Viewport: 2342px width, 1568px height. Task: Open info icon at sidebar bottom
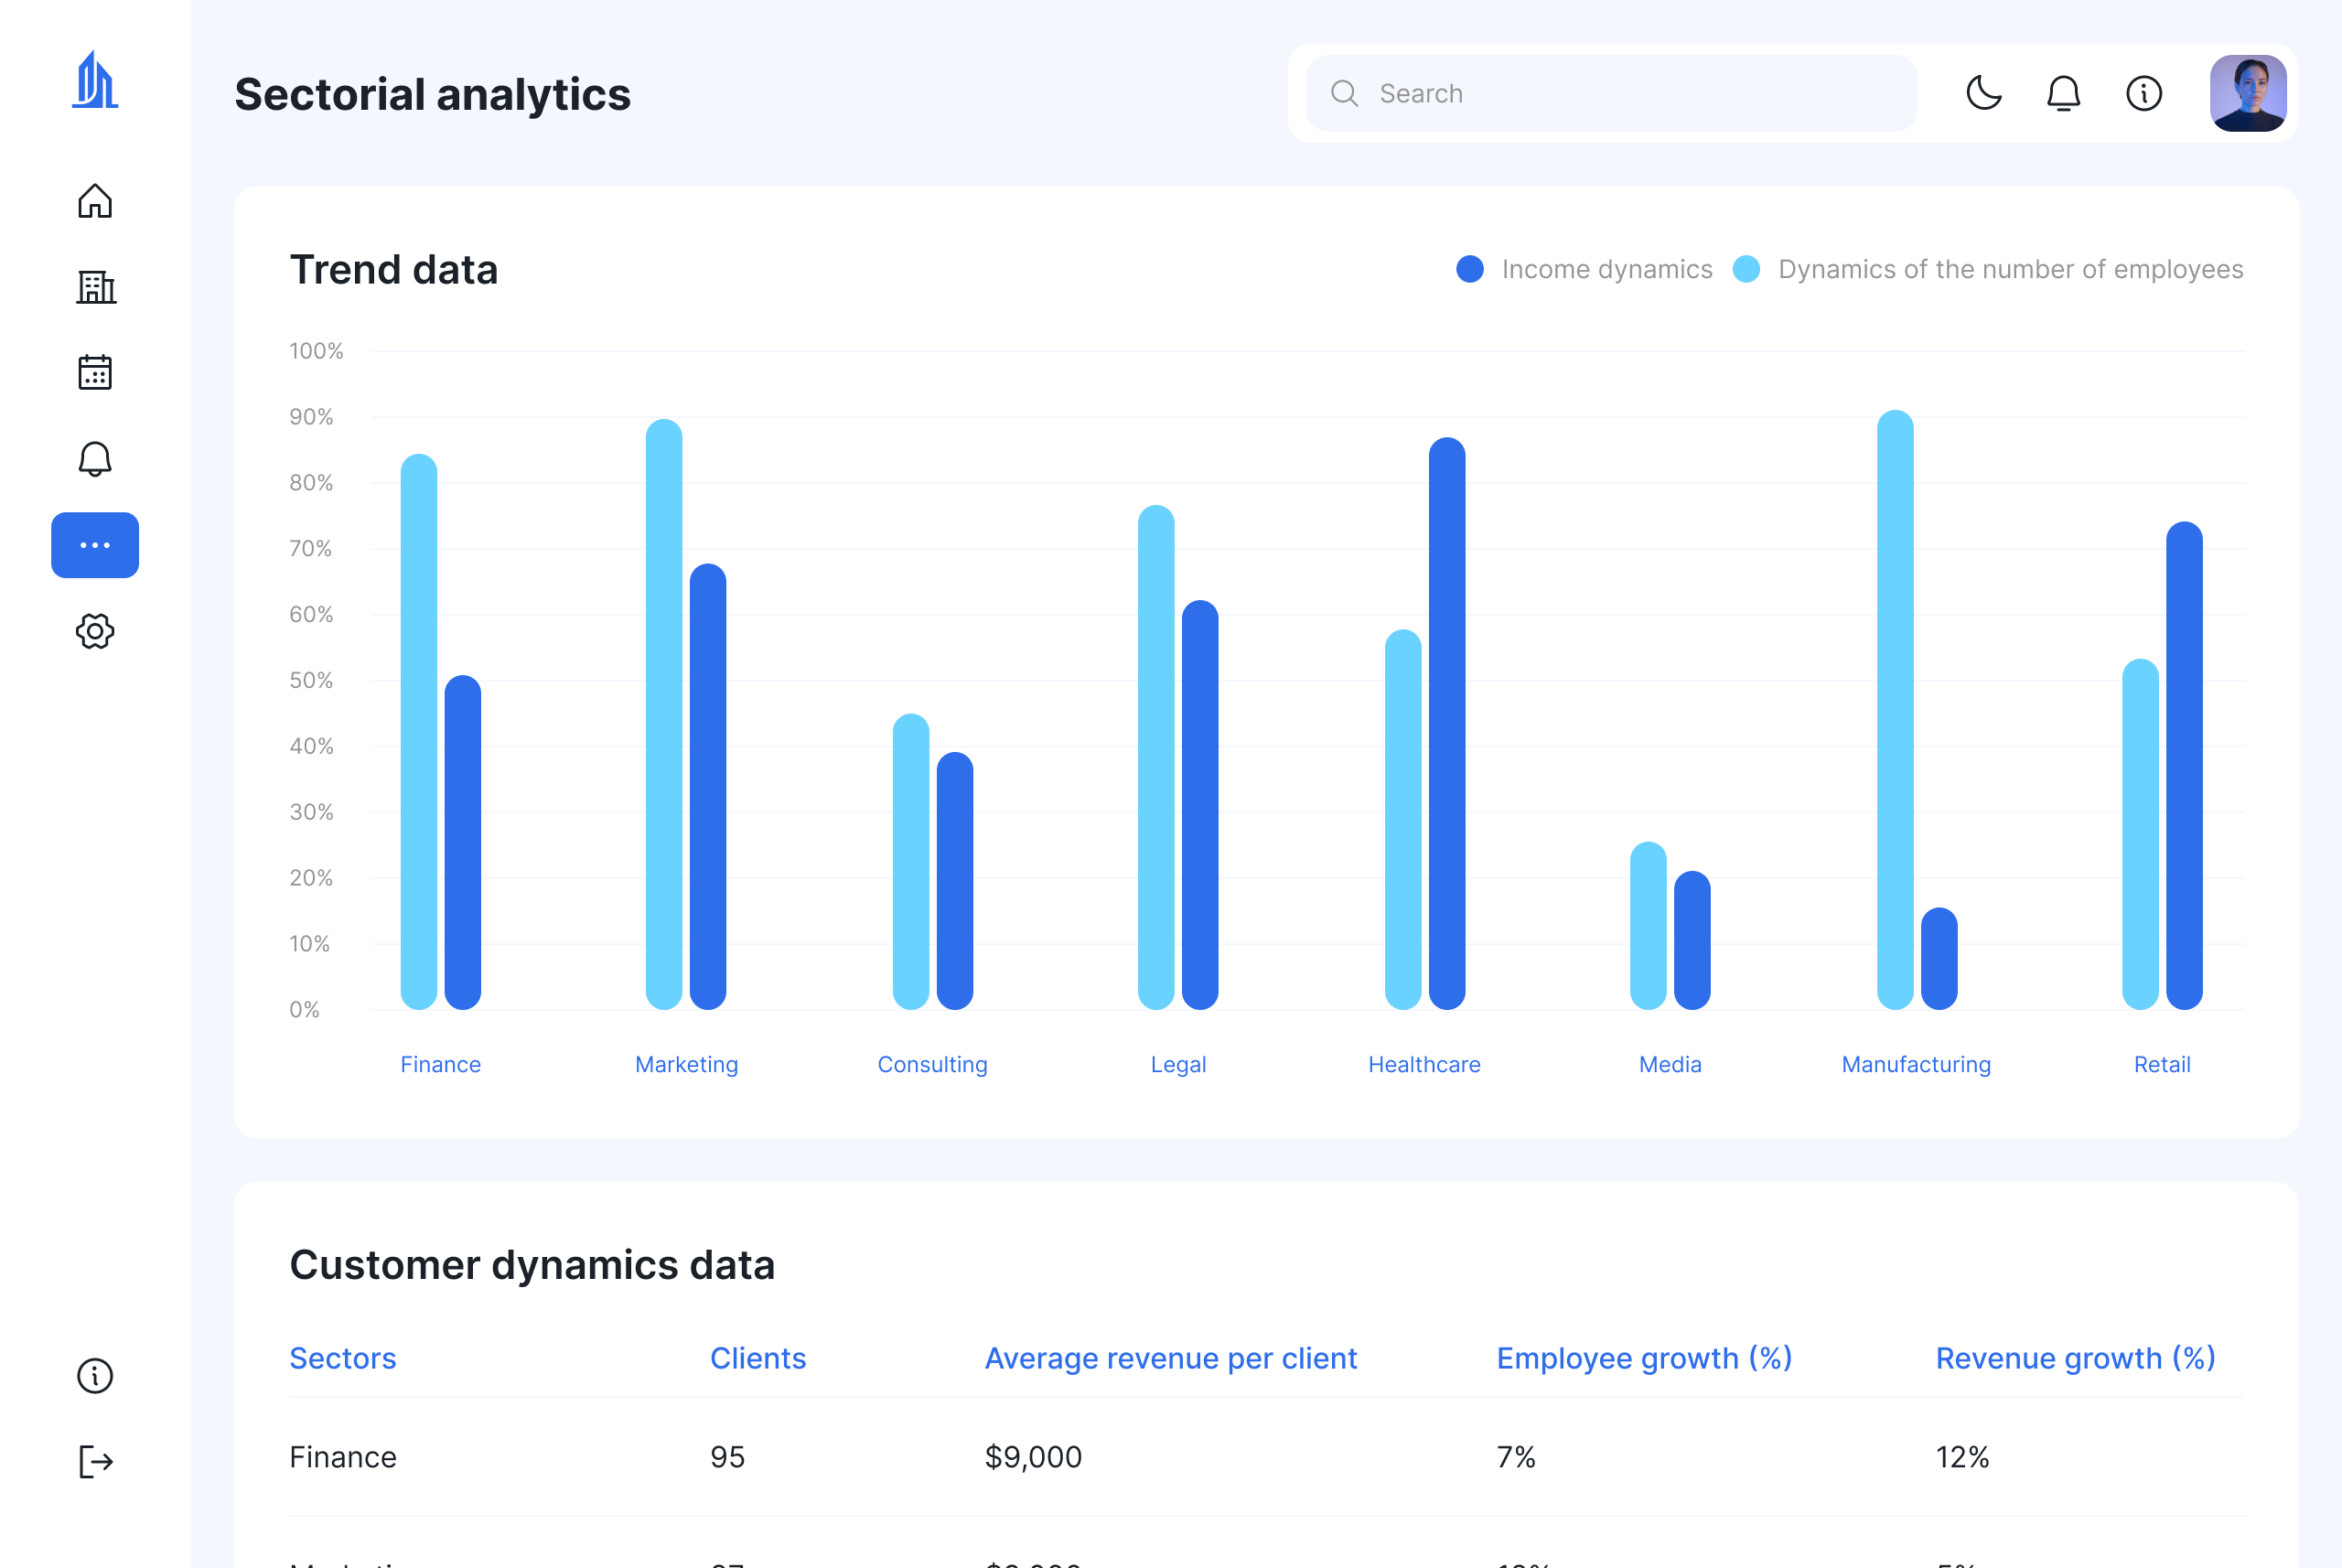click(95, 1376)
